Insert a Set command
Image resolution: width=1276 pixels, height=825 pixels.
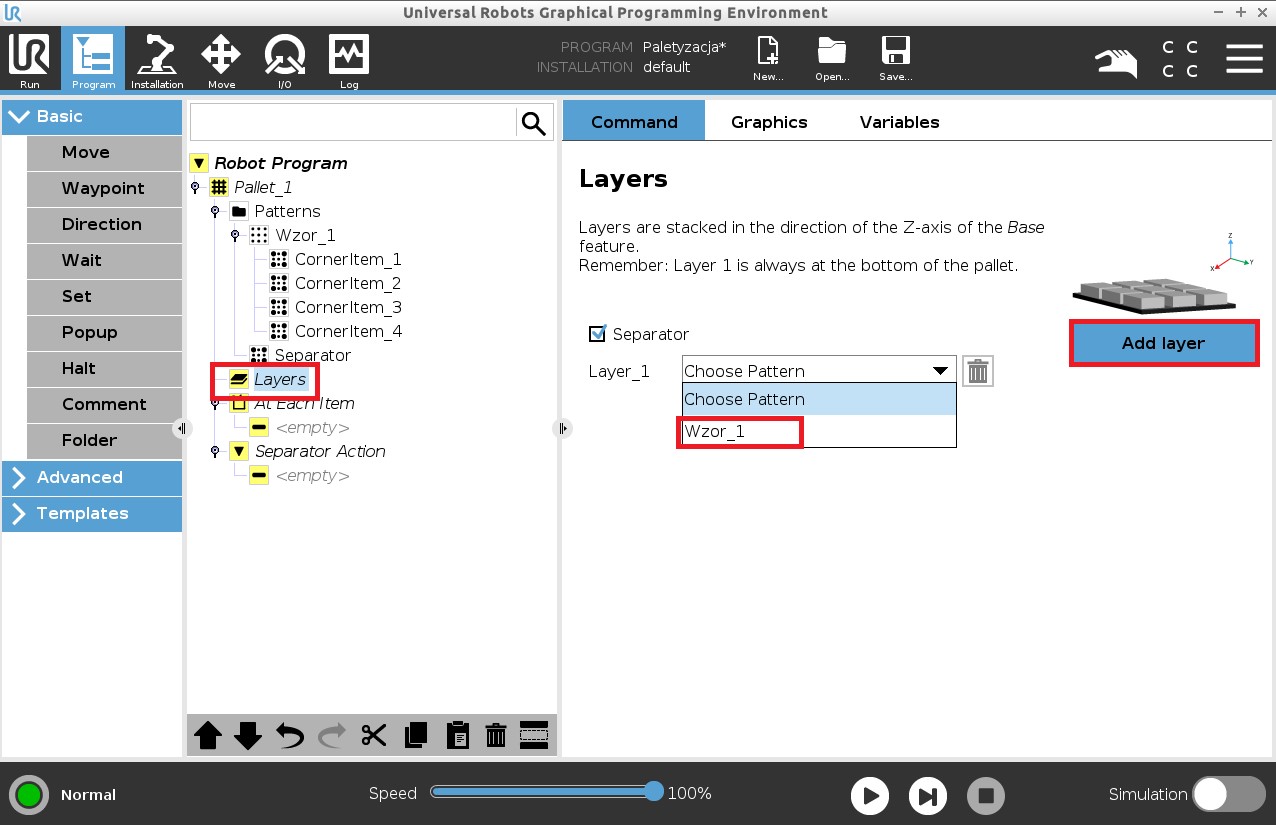[x=104, y=296]
